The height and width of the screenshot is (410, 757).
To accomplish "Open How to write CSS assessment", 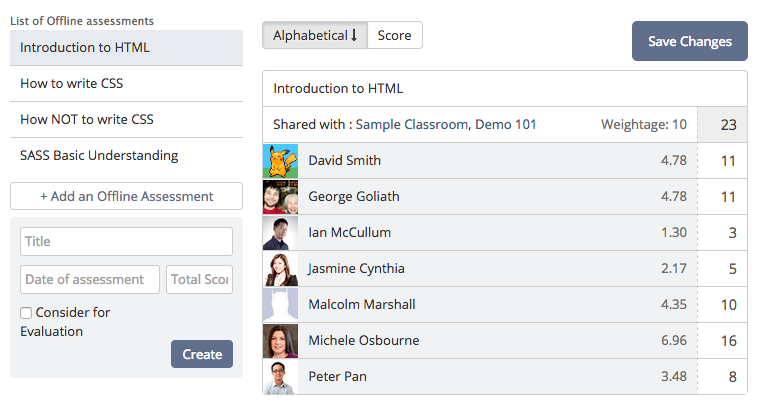I will coord(126,84).
